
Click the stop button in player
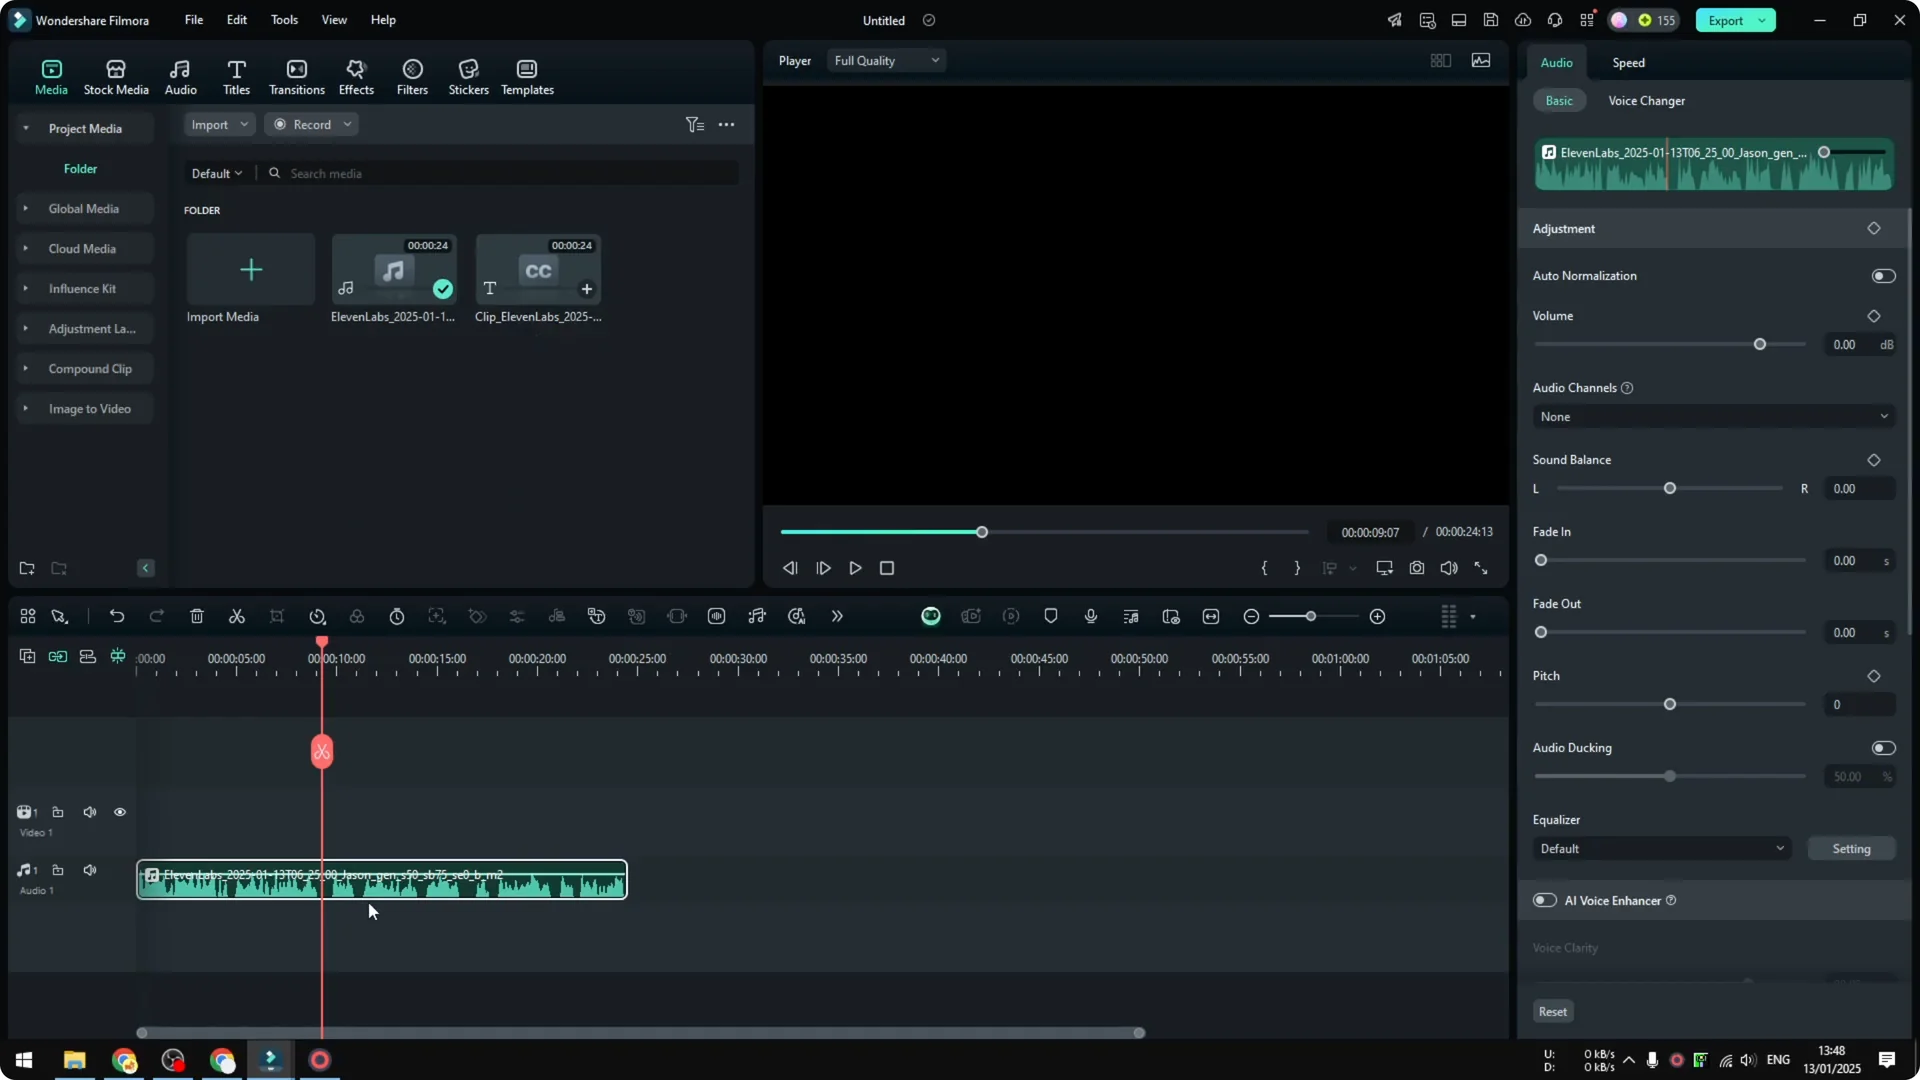pos(887,568)
